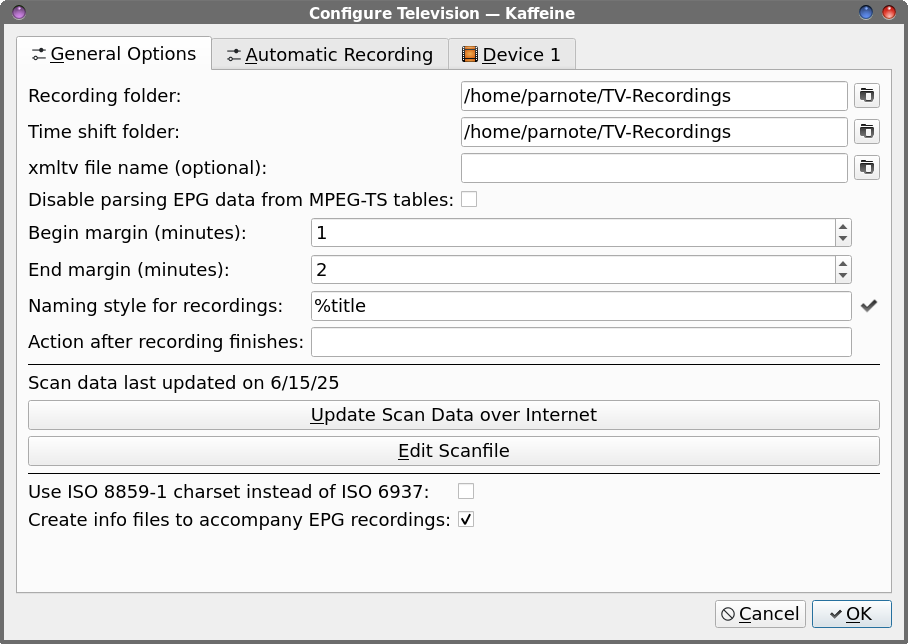Browse for the recording folder
Screen dimensions: 908x644
click(867, 96)
